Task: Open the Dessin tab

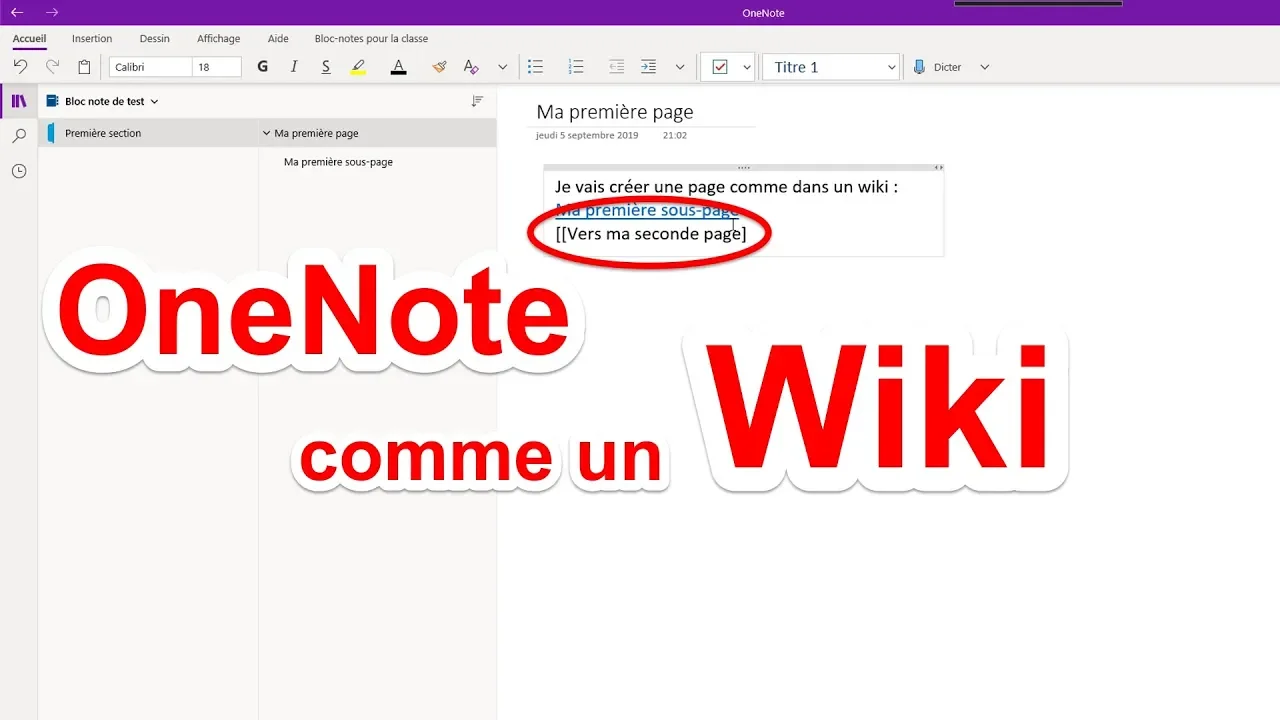Action: tap(155, 39)
